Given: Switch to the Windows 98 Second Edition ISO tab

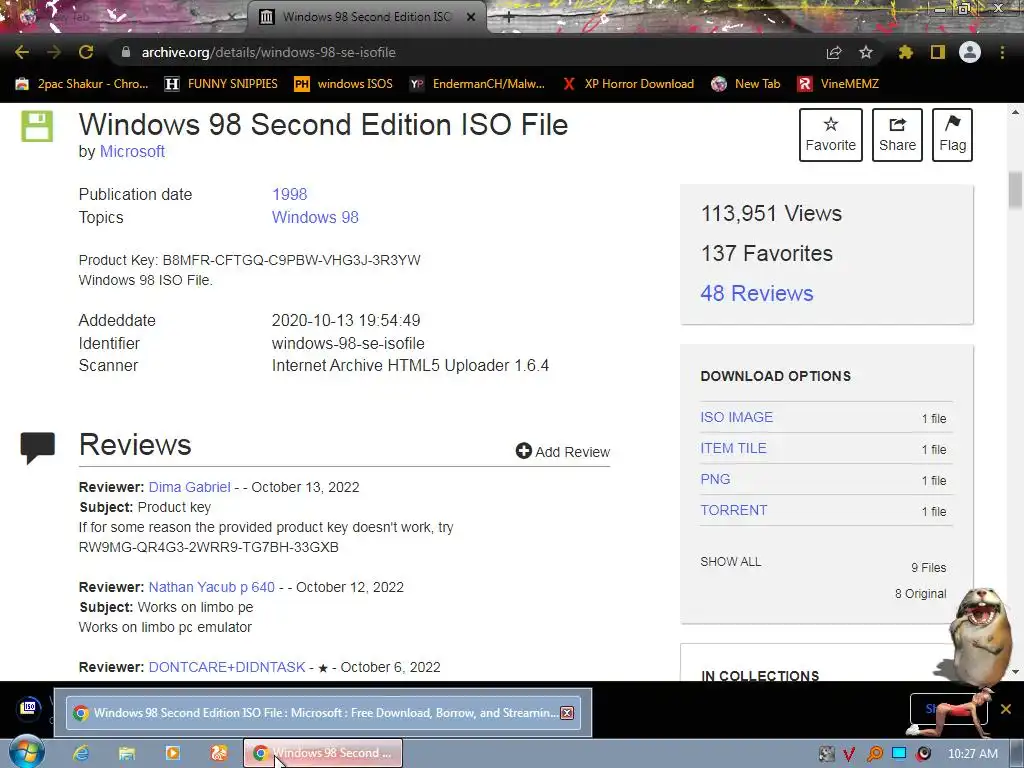Looking at the screenshot, I should point(366,17).
